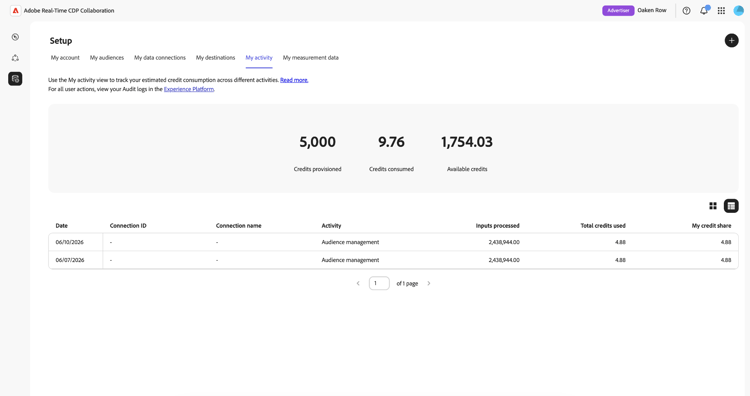Switch to card grid view
The width and height of the screenshot is (750, 396).
click(713, 206)
